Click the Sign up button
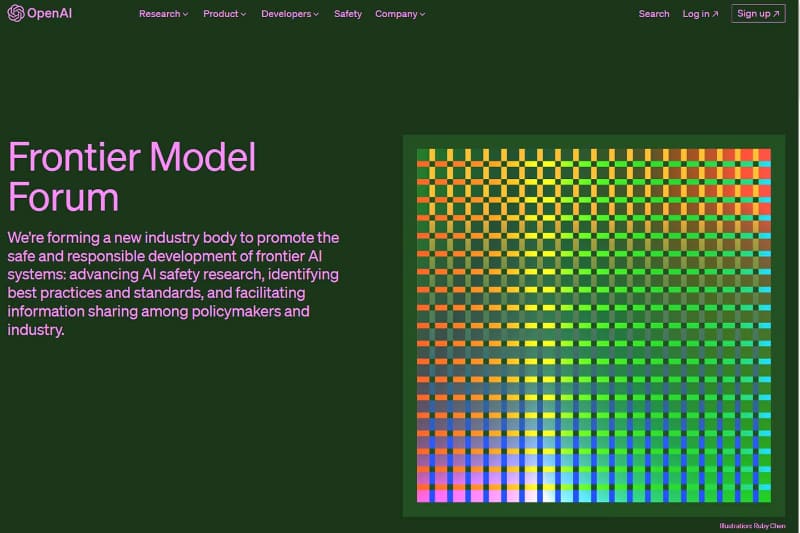 pyautogui.click(x=758, y=14)
